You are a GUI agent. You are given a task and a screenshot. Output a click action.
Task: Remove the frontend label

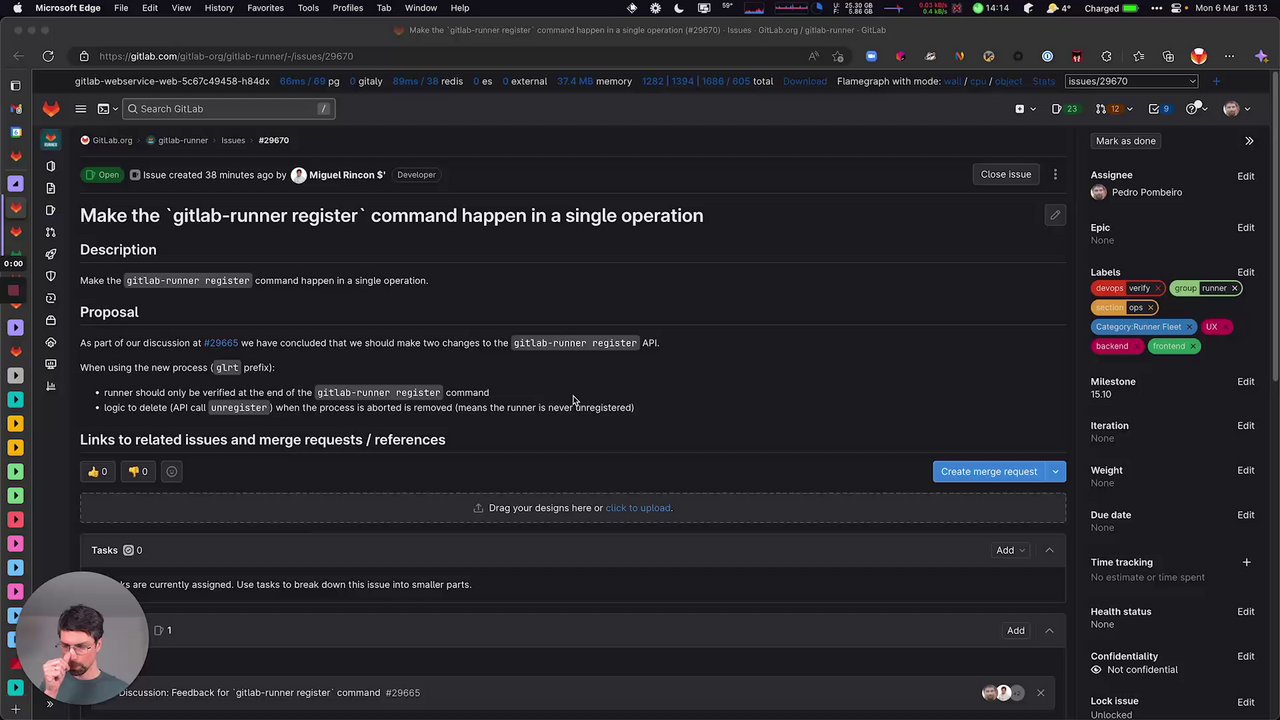coord(1193,346)
